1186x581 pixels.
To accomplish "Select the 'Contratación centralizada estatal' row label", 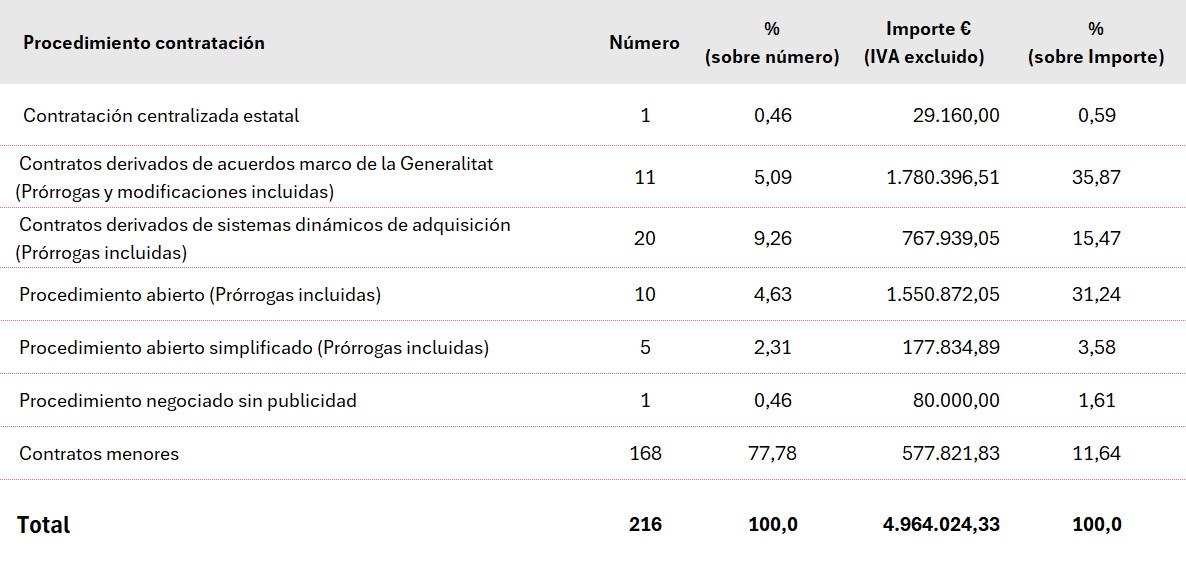I will [x=161, y=116].
